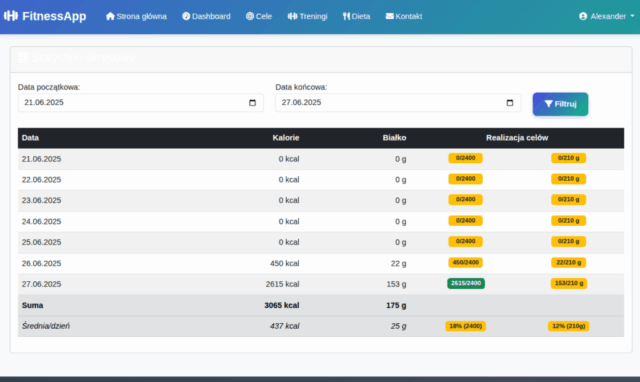Click the Data początkowa date field
The width and height of the screenshot is (640, 382).
tap(140, 103)
